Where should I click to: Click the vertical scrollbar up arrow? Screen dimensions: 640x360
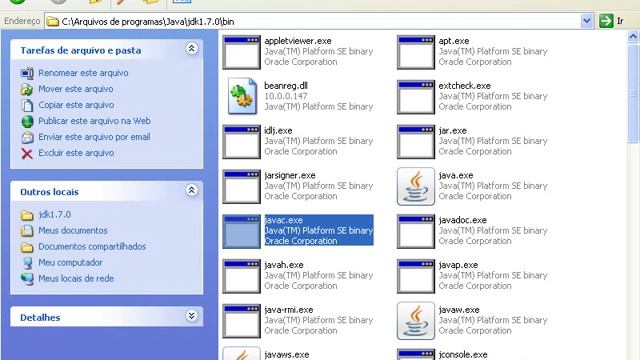(633, 37)
